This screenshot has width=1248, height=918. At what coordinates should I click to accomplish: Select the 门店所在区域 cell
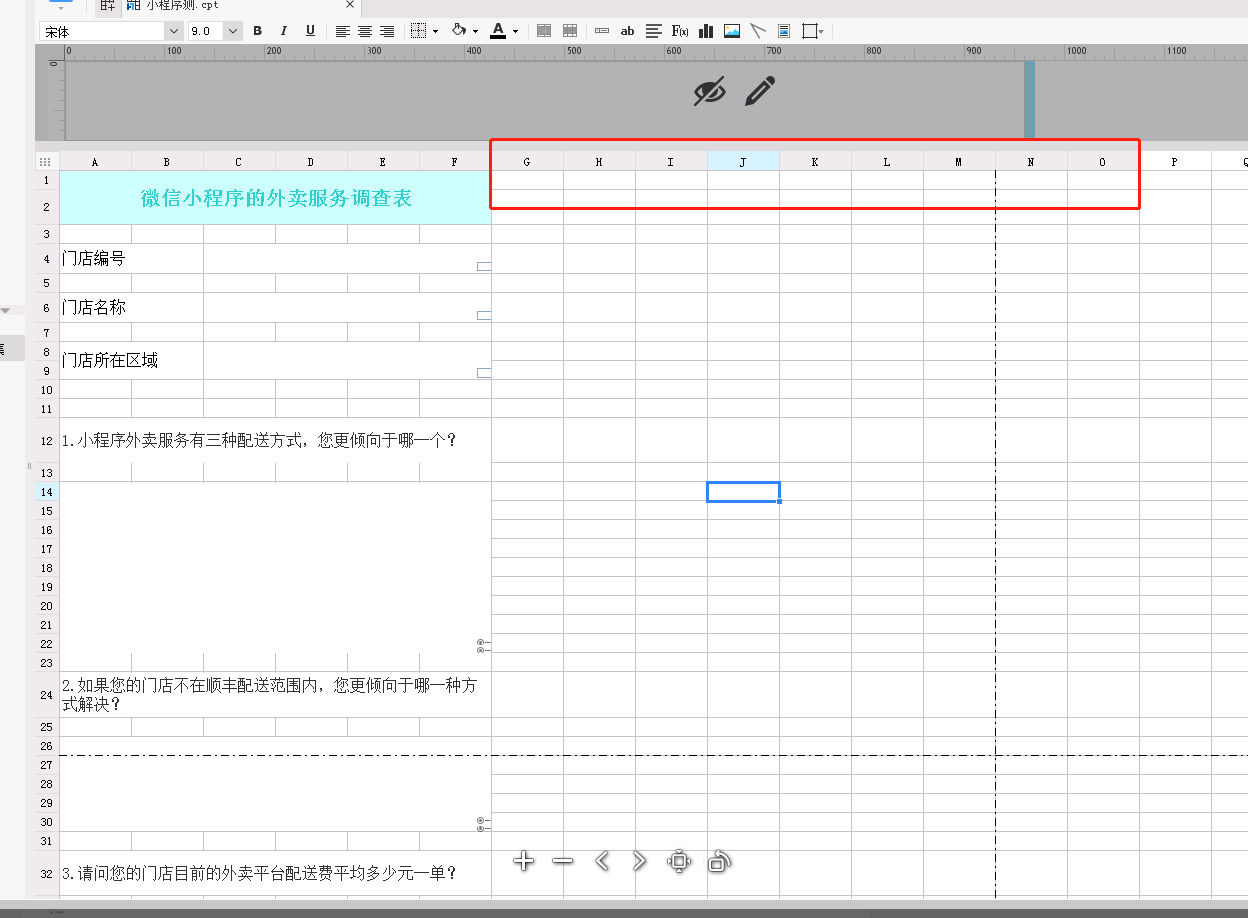click(x=131, y=360)
